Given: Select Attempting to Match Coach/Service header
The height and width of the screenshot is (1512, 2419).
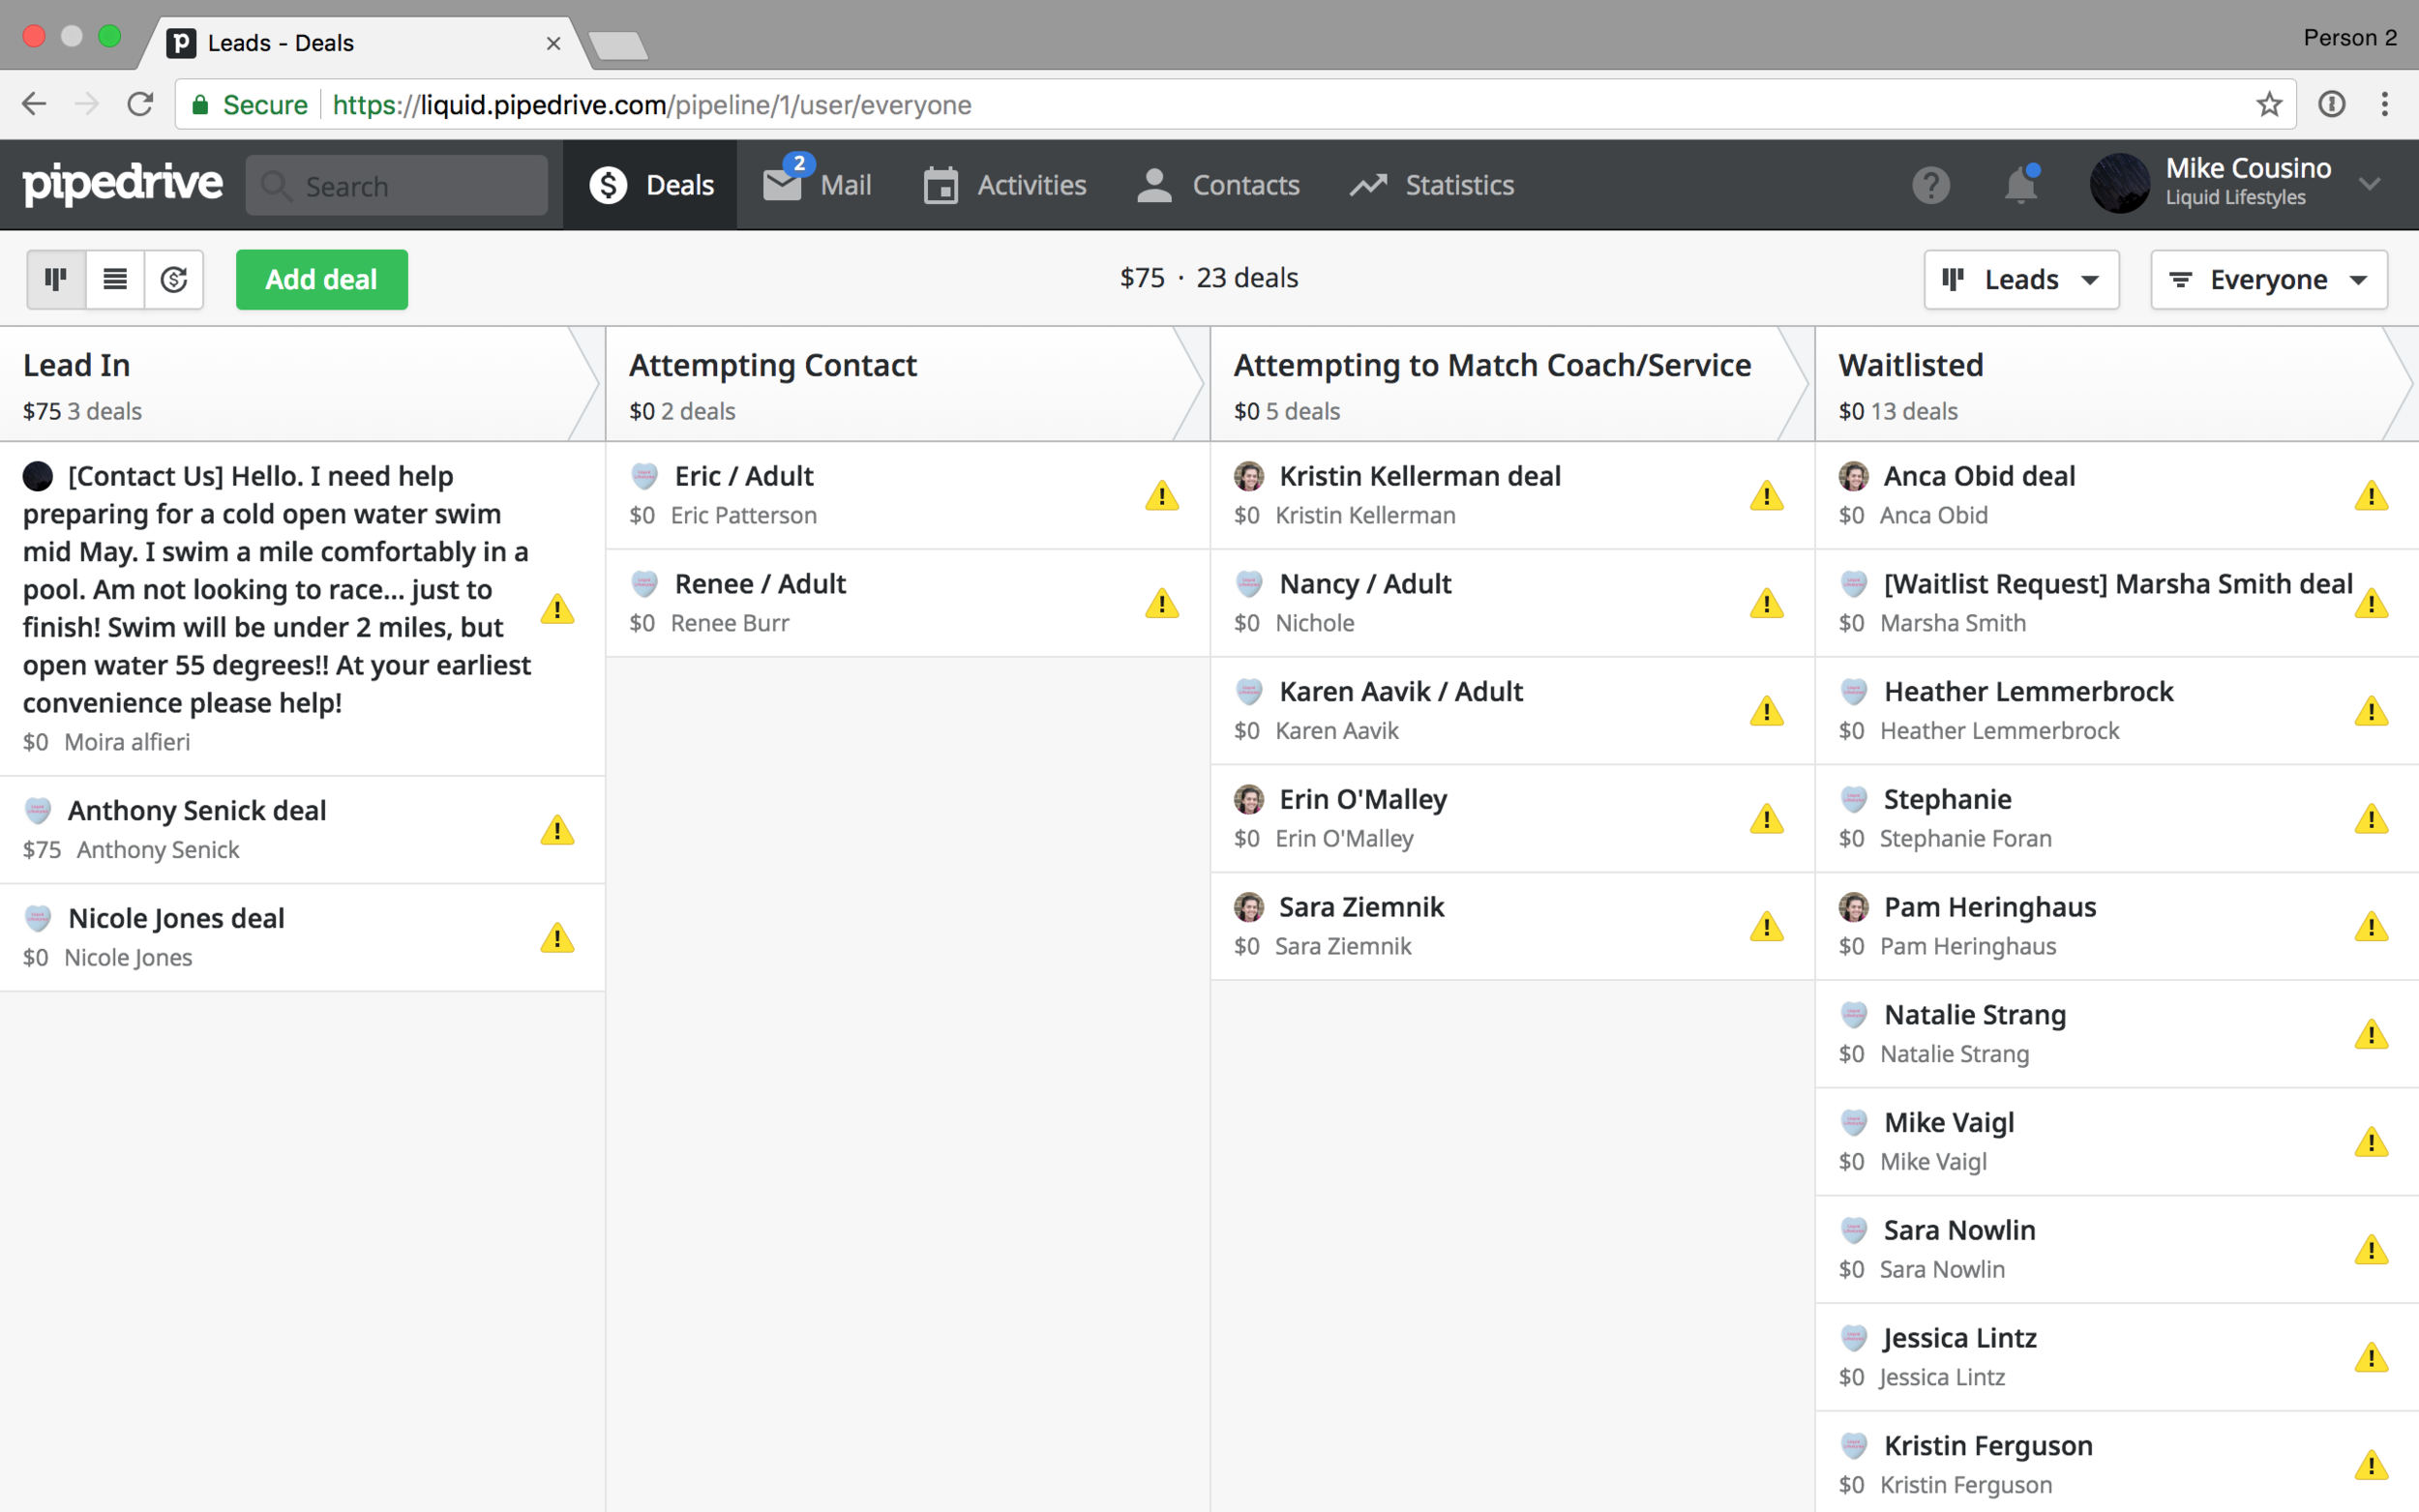Looking at the screenshot, I should (1510, 384).
